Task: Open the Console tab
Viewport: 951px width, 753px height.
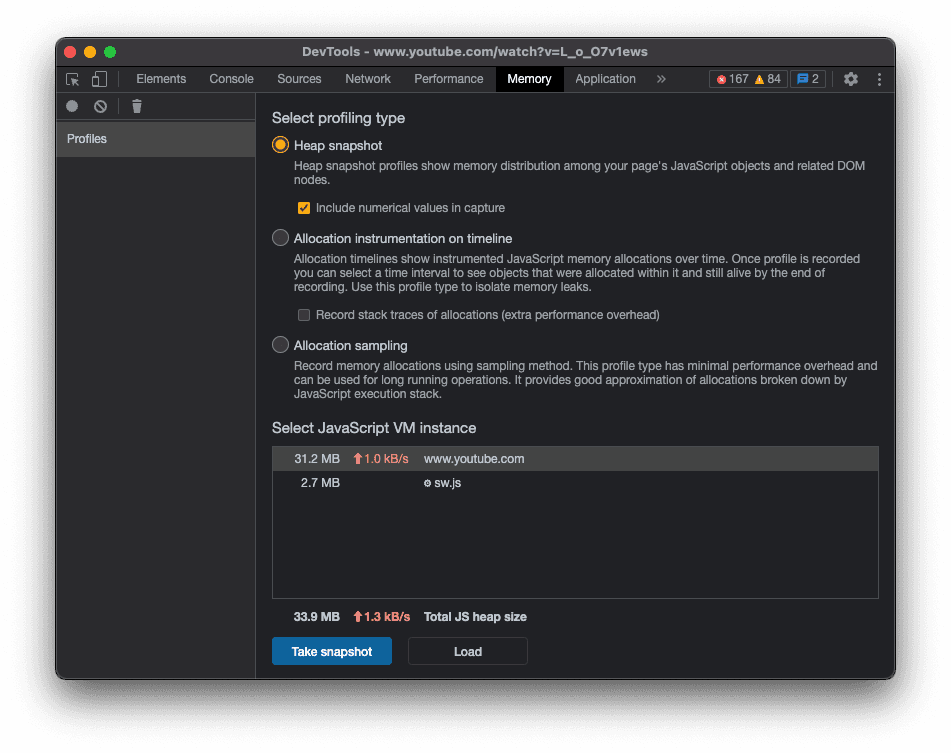Action: 231,79
